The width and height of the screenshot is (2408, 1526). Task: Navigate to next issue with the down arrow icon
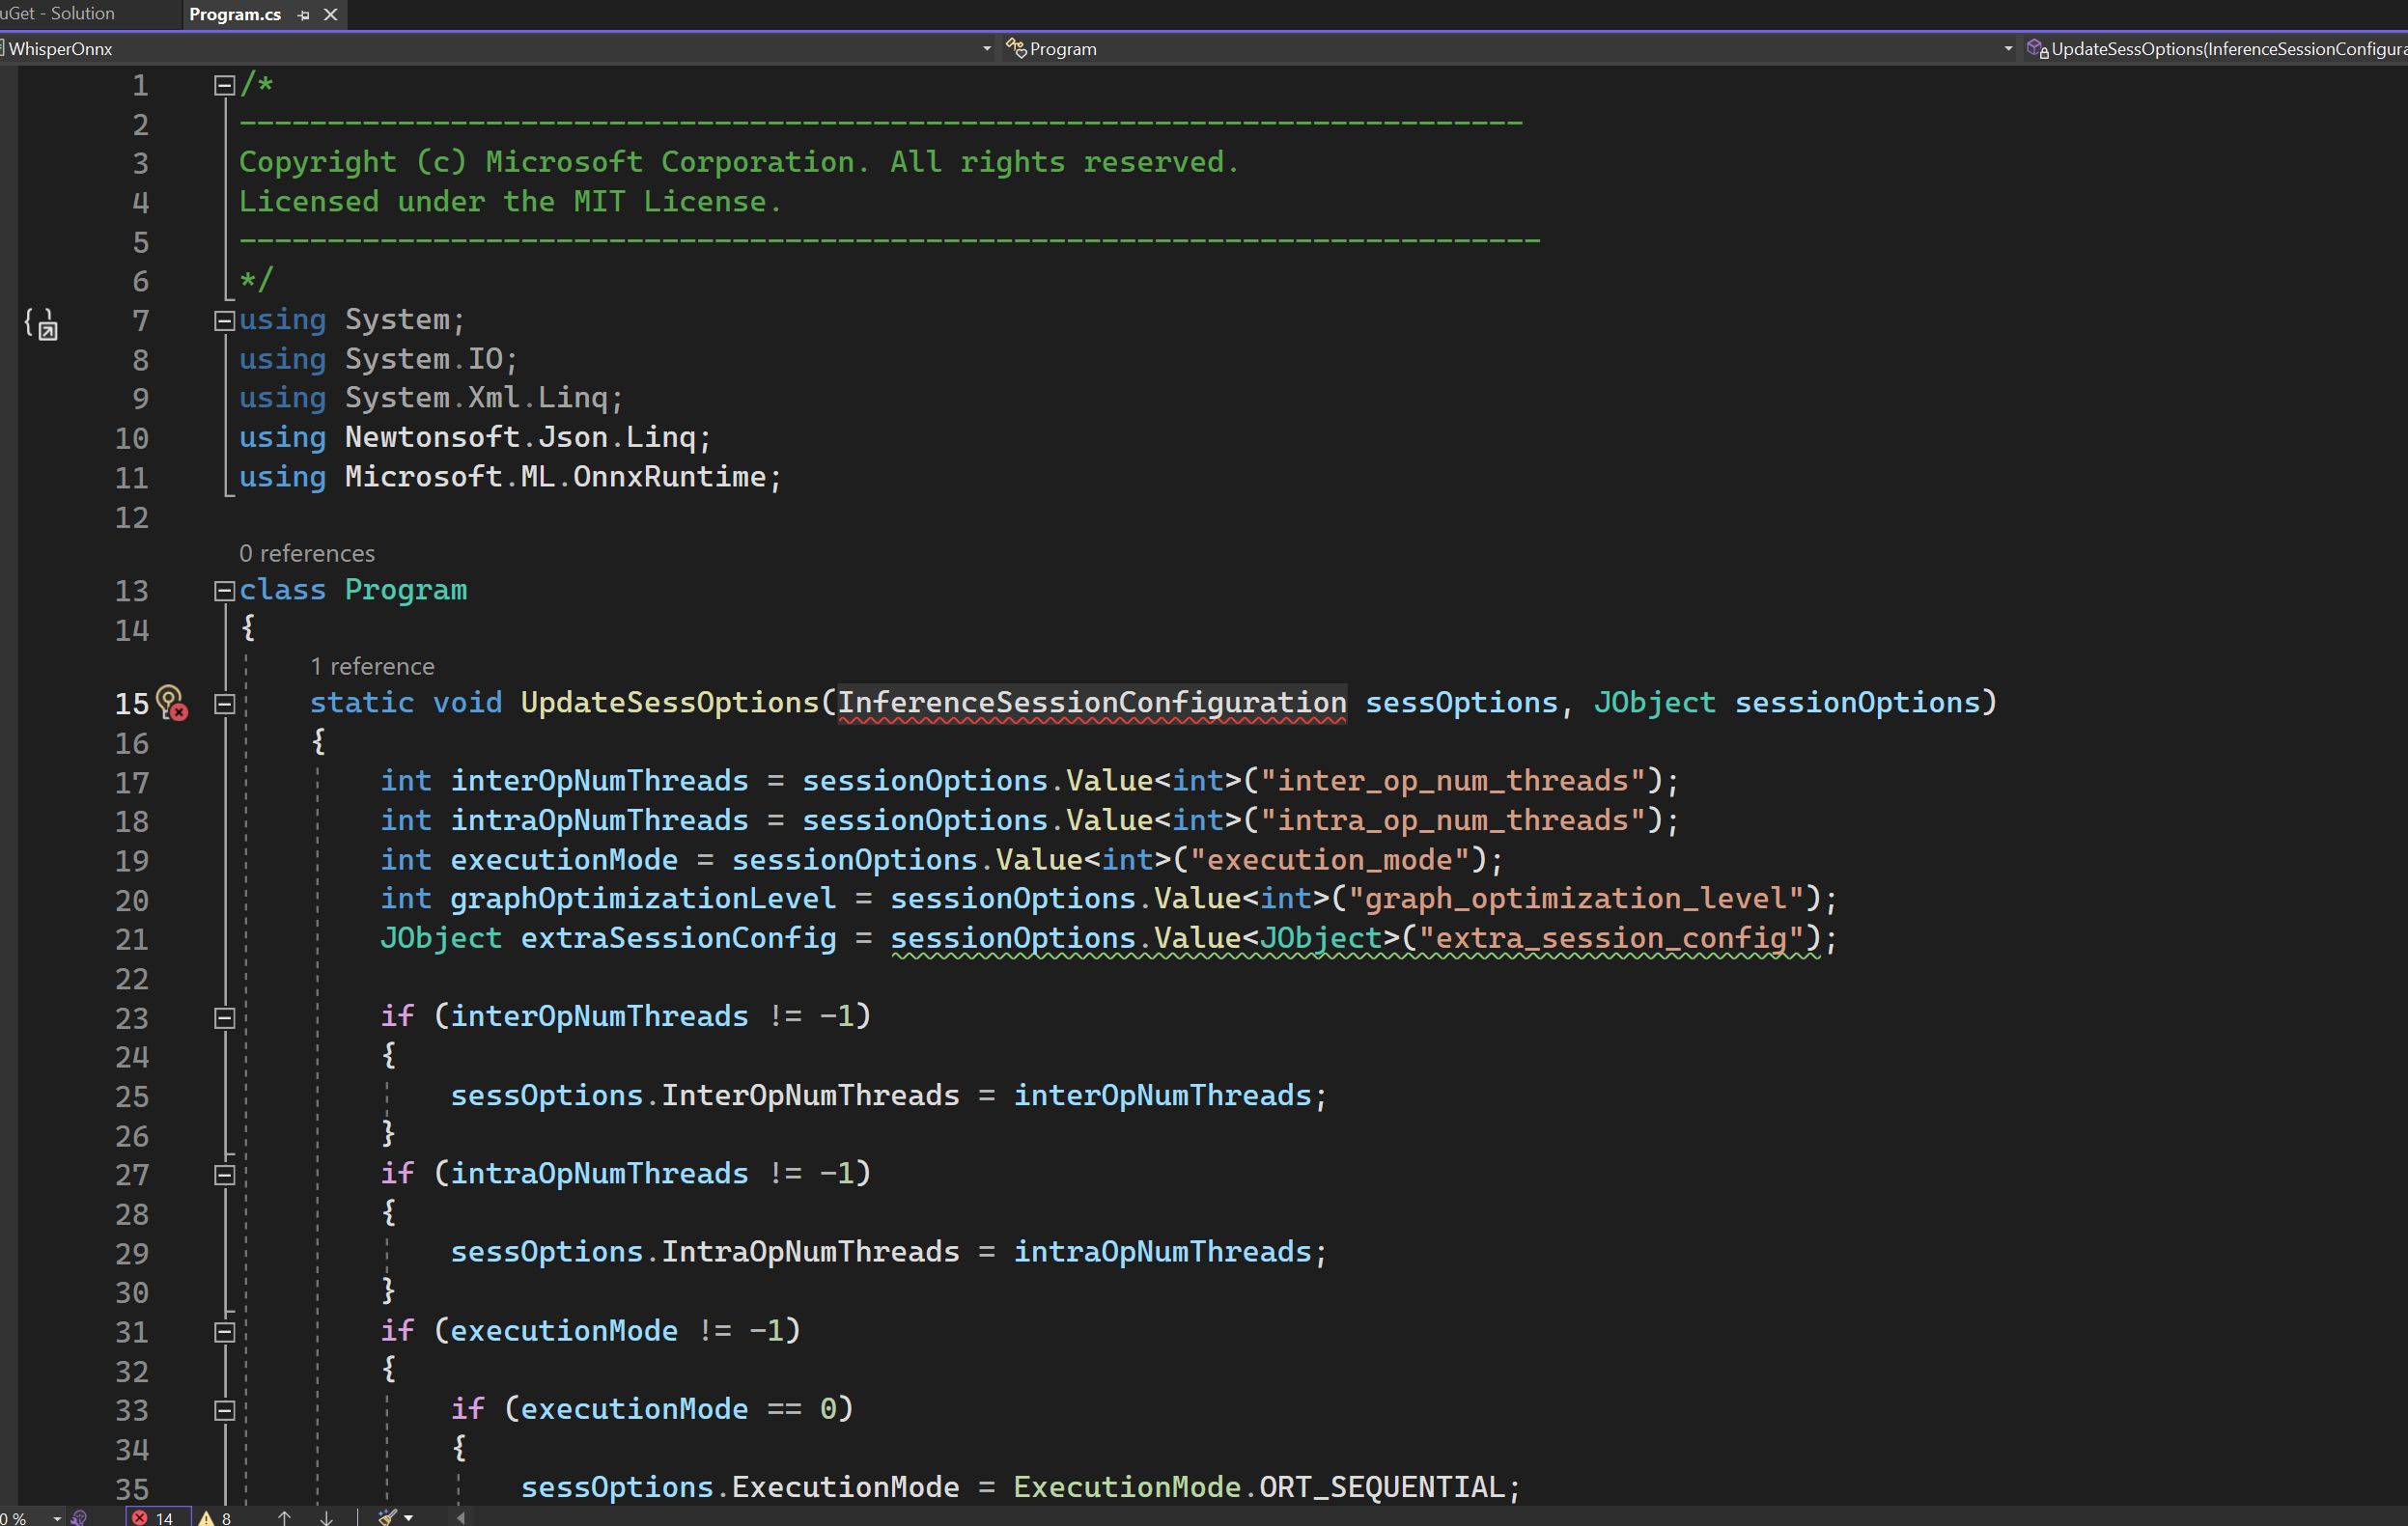point(327,1517)
